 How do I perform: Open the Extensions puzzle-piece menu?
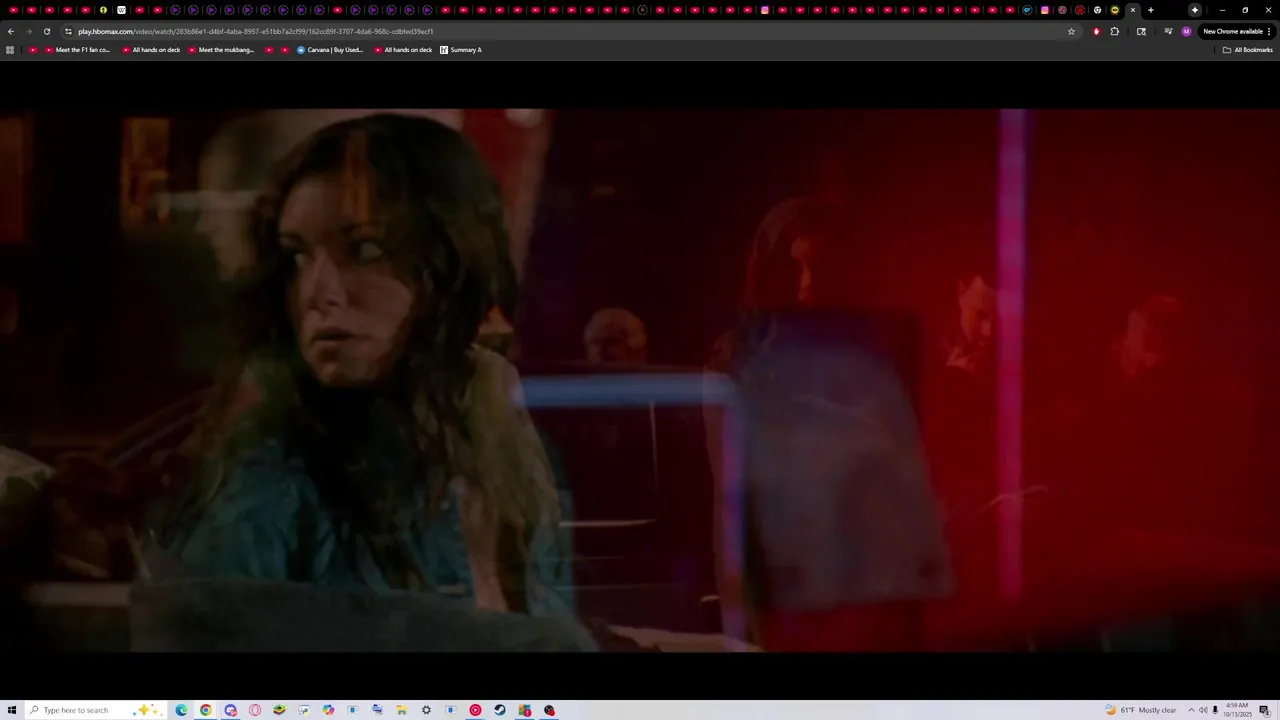pyautogui.click(x=1115, y=31)
